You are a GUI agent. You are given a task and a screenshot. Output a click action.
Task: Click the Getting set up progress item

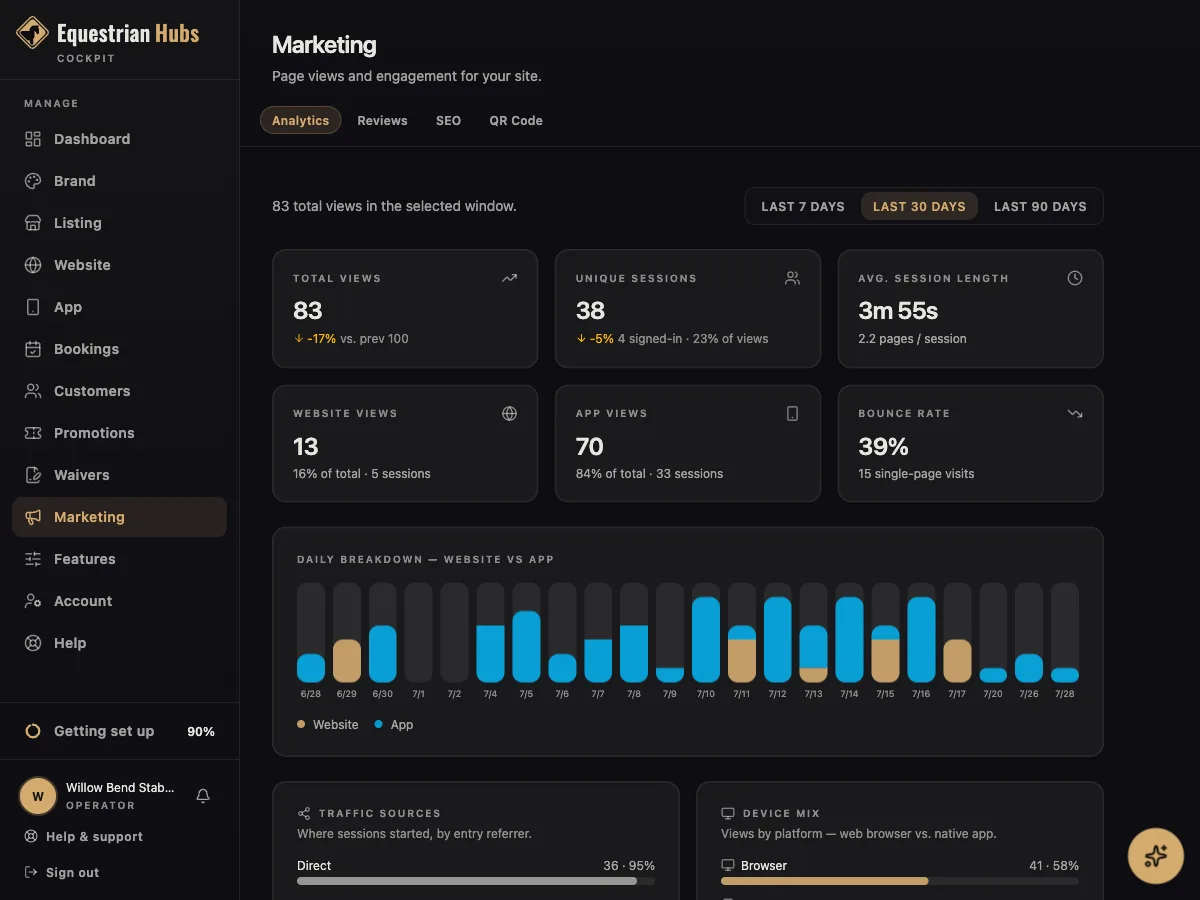coord(120,731)
